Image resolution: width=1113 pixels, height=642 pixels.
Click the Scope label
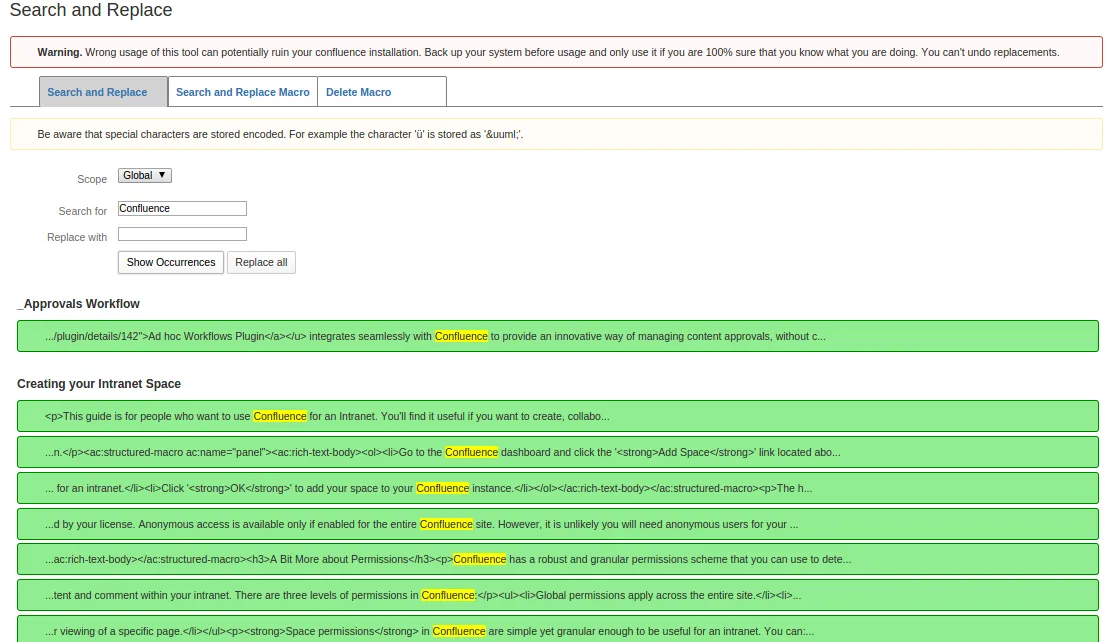click(92, 179)
